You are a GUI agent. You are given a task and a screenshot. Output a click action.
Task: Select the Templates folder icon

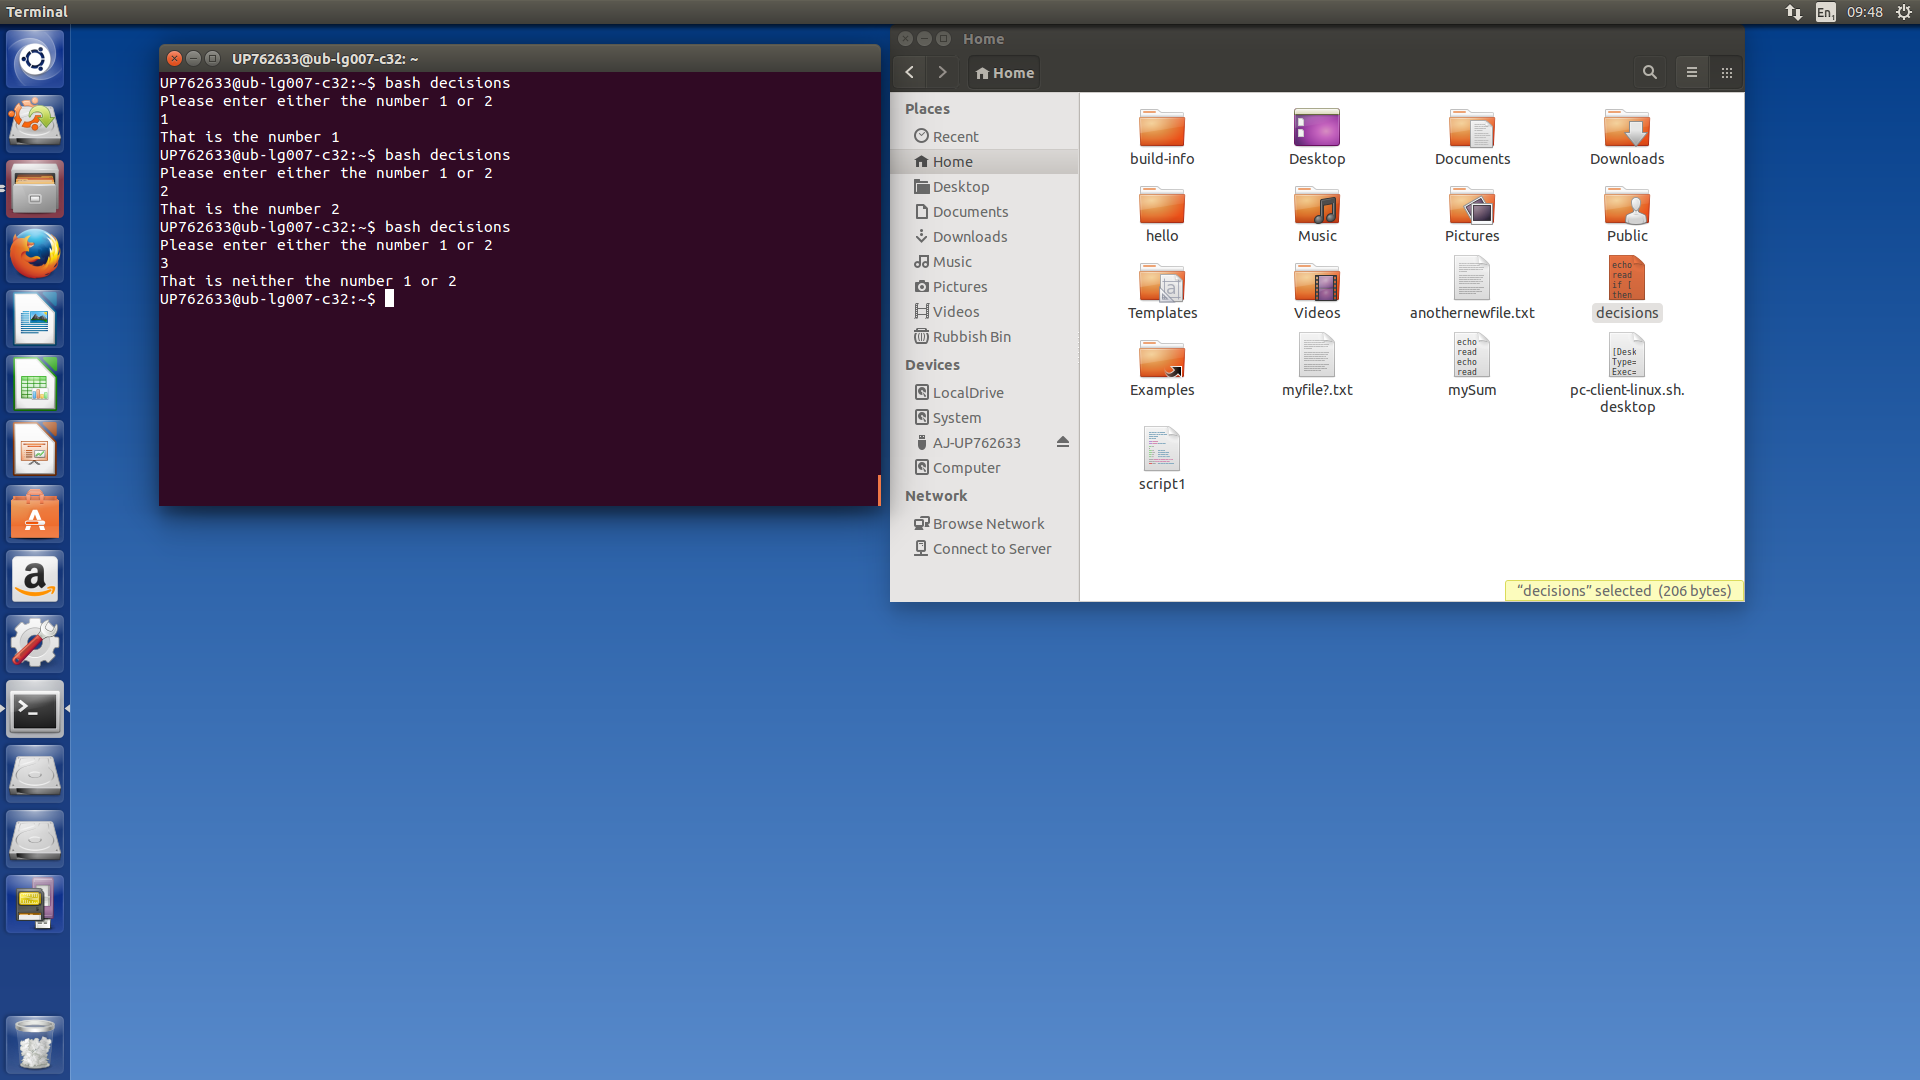1162,291
